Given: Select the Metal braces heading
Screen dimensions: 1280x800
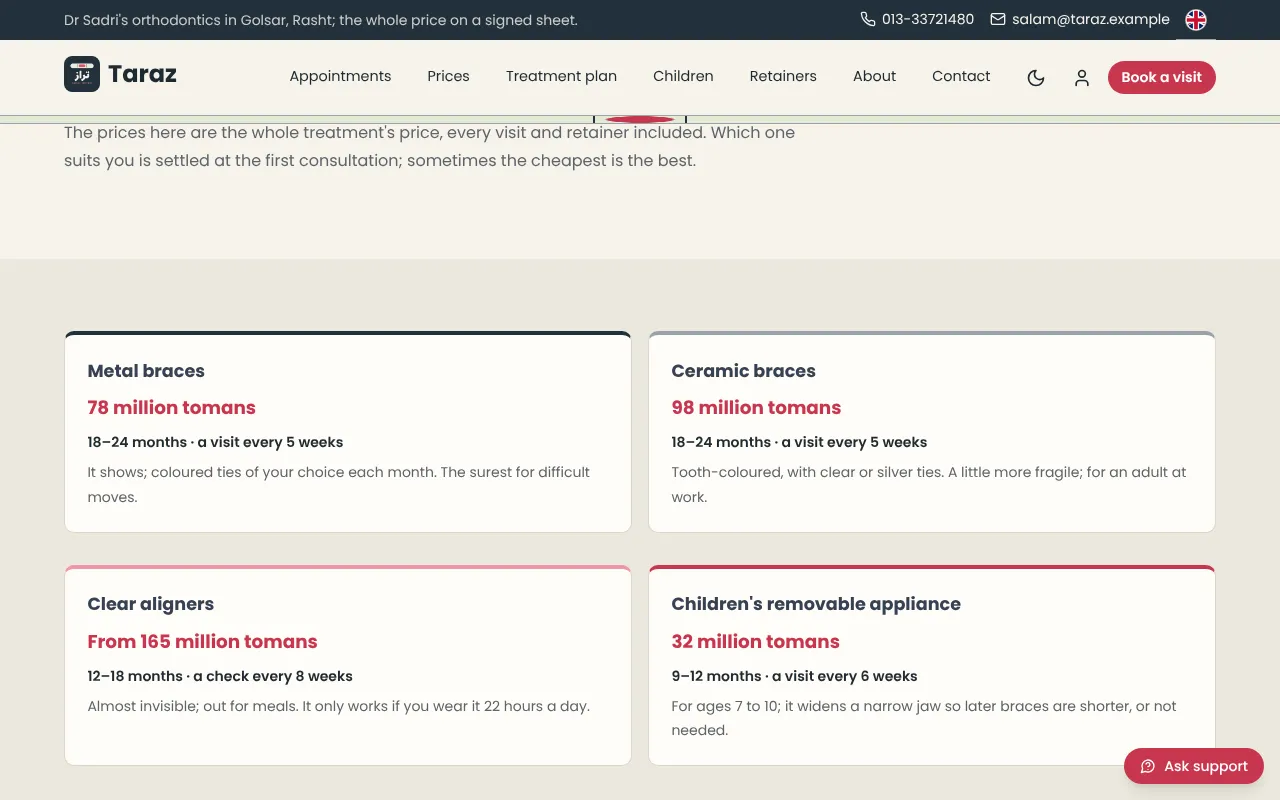Looking at the screenshot, I should (x=146, y=371).
